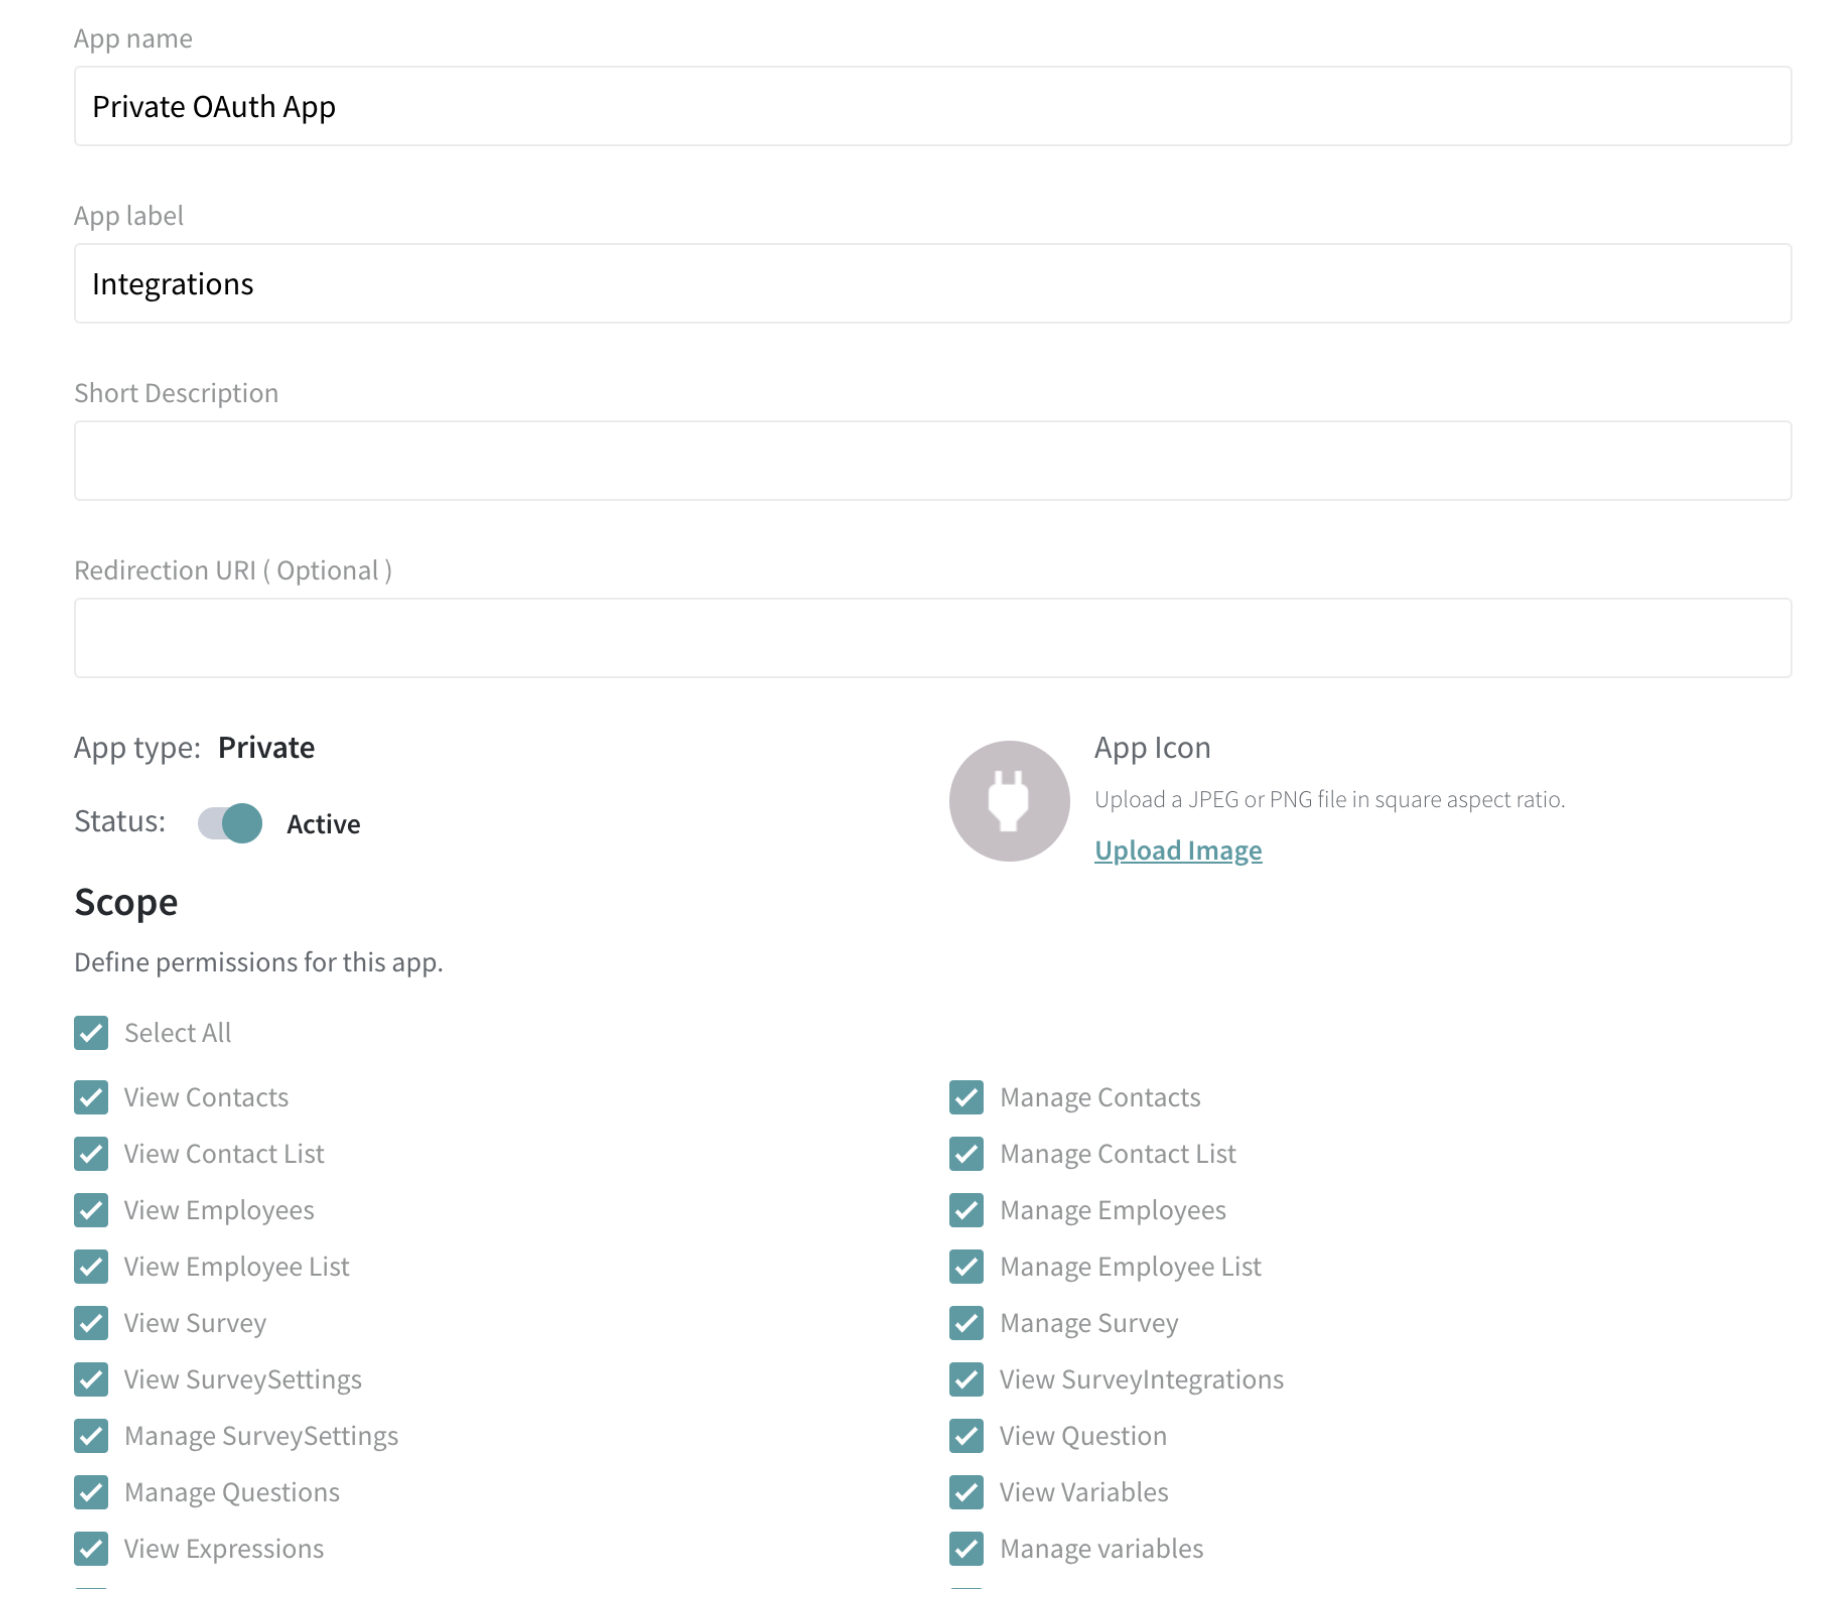Viewport: 1840px width, 1604px height.
Task: Click the App name input field
Action: [932, 106]
